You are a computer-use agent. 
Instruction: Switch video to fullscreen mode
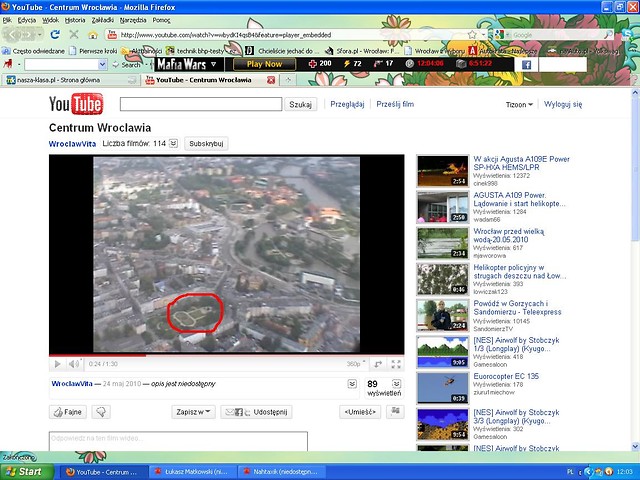[x=396, y=364]
